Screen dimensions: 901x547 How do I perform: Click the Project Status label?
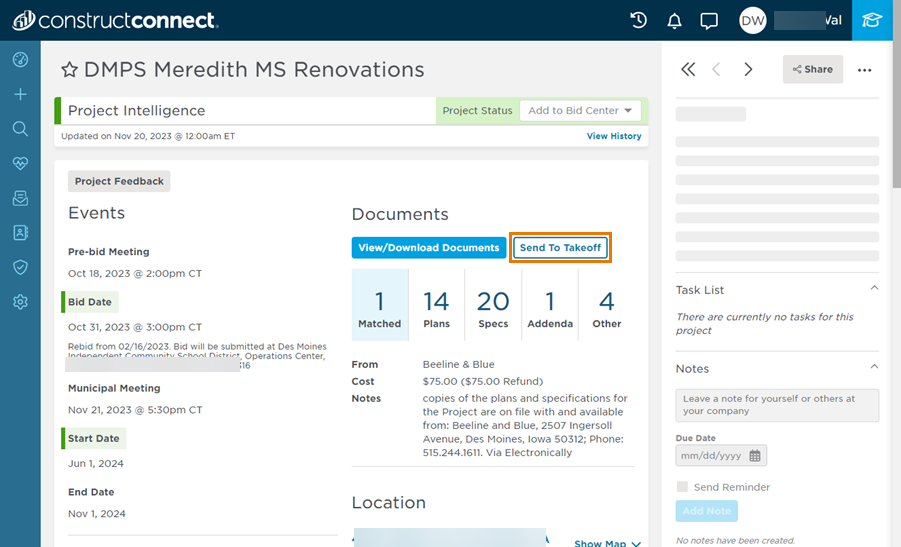tap(477, 110)
